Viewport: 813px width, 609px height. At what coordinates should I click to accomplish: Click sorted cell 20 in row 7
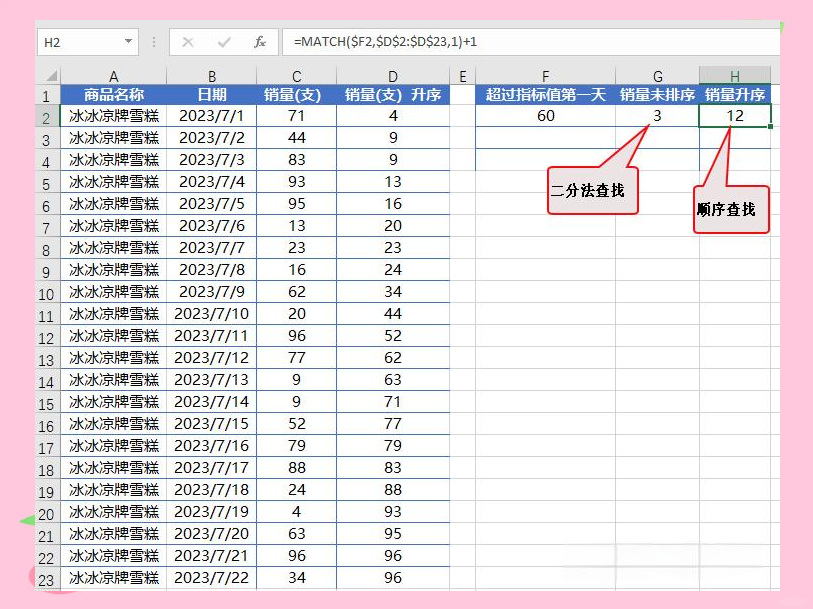[x=393, y=225]
